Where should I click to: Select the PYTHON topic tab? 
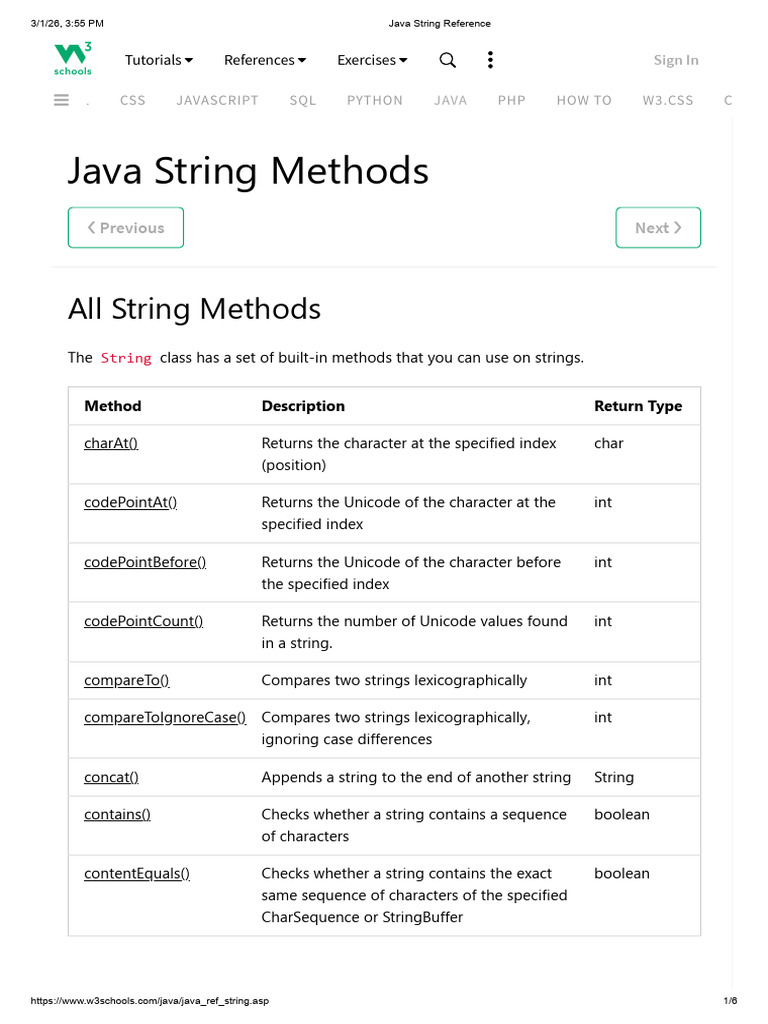[375, 100]
